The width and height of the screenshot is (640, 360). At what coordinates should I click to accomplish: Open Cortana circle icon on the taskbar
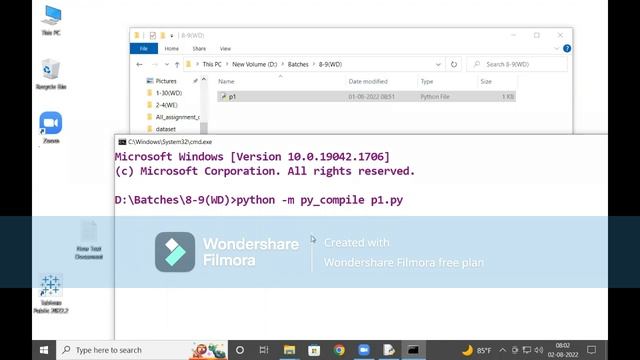click(x=240, y=350)
